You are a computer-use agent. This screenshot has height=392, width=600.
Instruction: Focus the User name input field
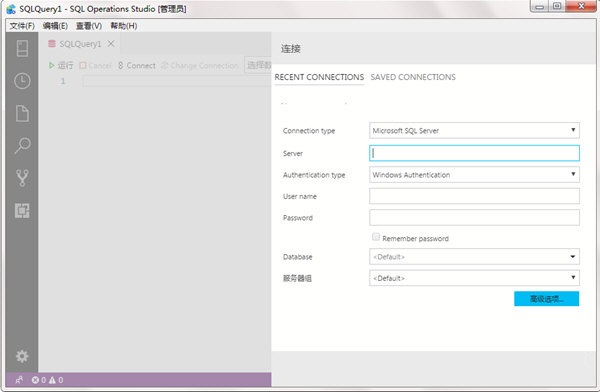(474, 196)
